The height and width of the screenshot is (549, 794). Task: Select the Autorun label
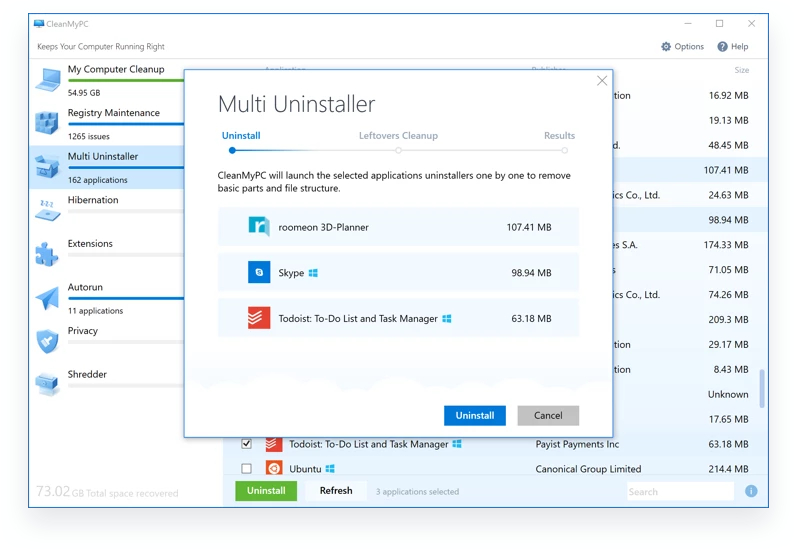(85, 287)
